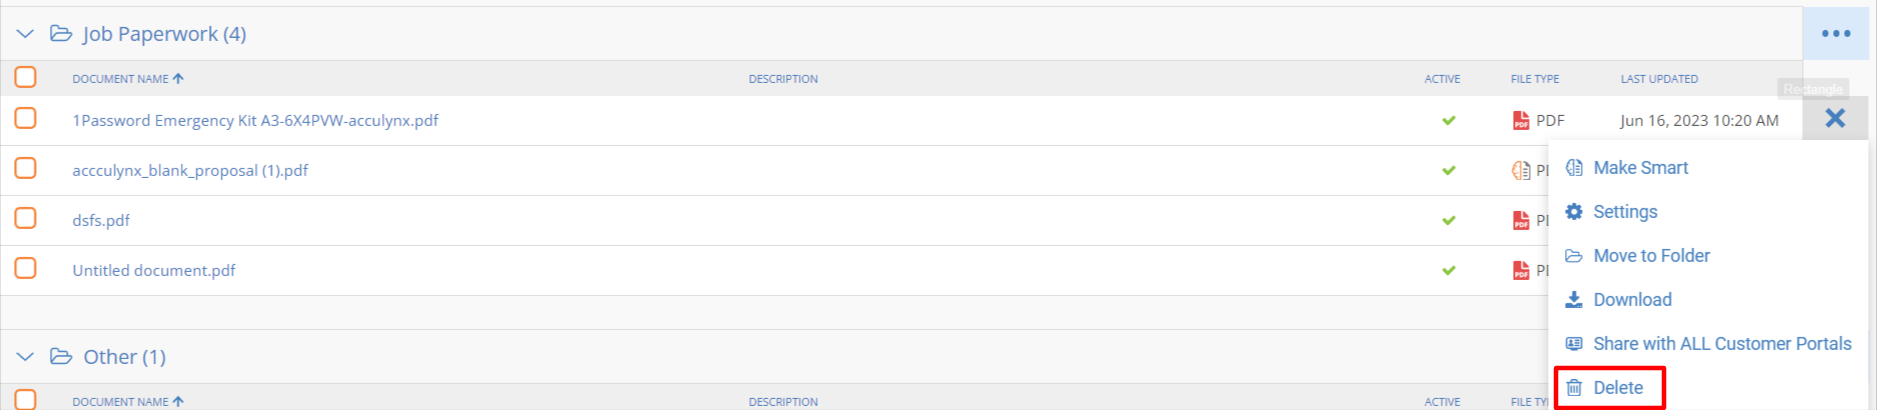Click the Job Paperwork folder icon
The width and height of the screenshot is (1877, 410).
tap(61, 34)
